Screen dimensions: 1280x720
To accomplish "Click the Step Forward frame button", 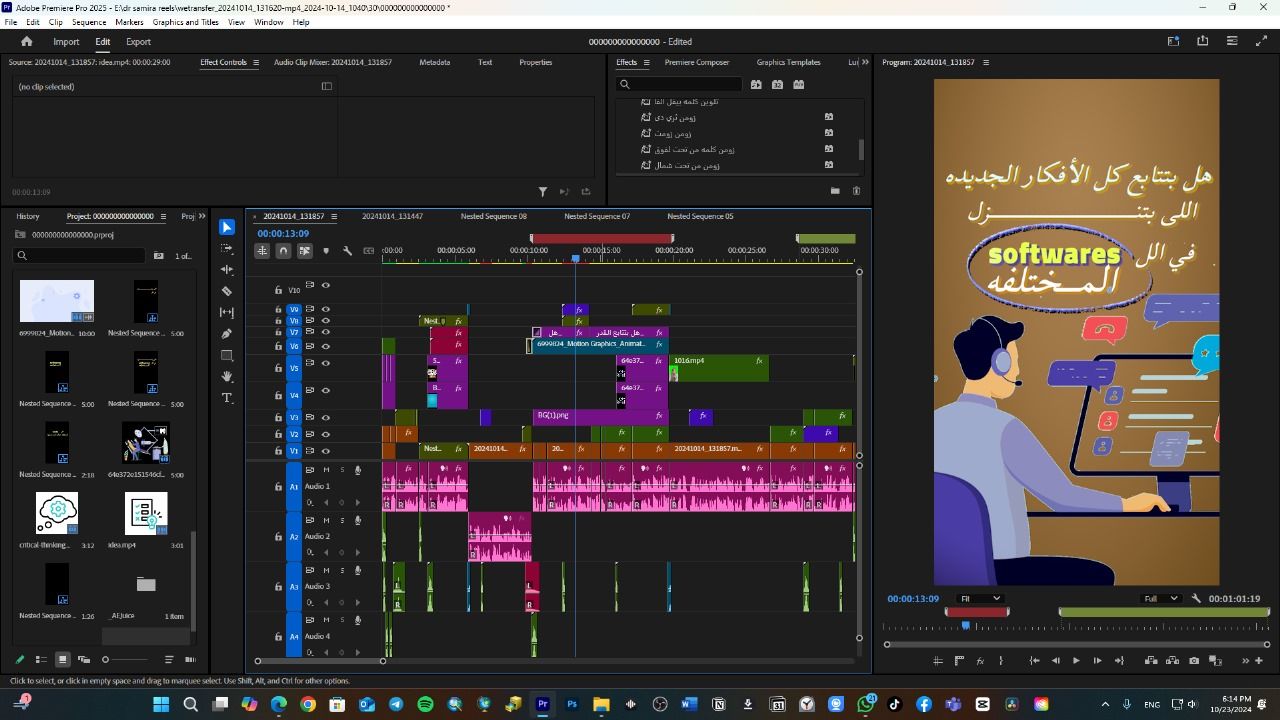I will coord(1098,660).
